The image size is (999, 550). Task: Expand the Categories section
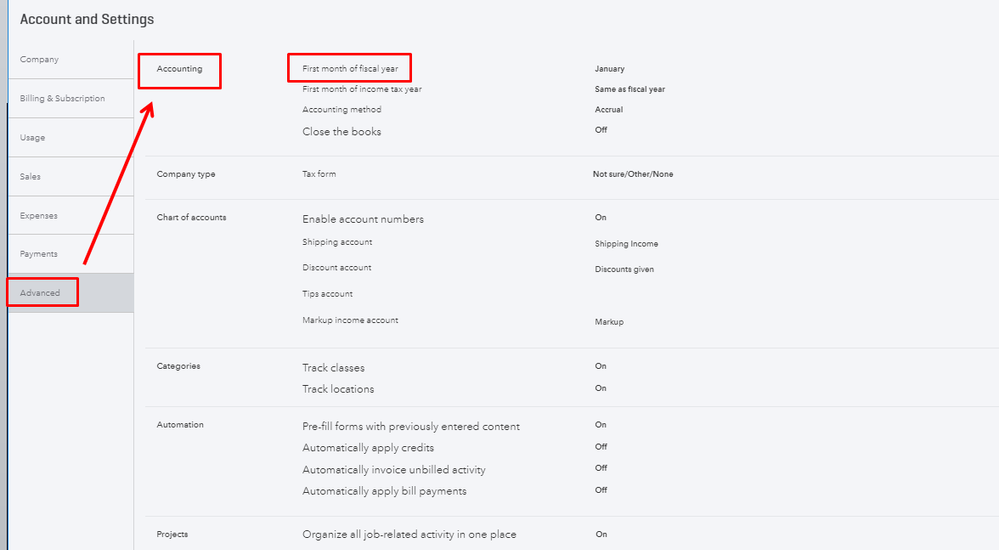[x=179, y=366]
